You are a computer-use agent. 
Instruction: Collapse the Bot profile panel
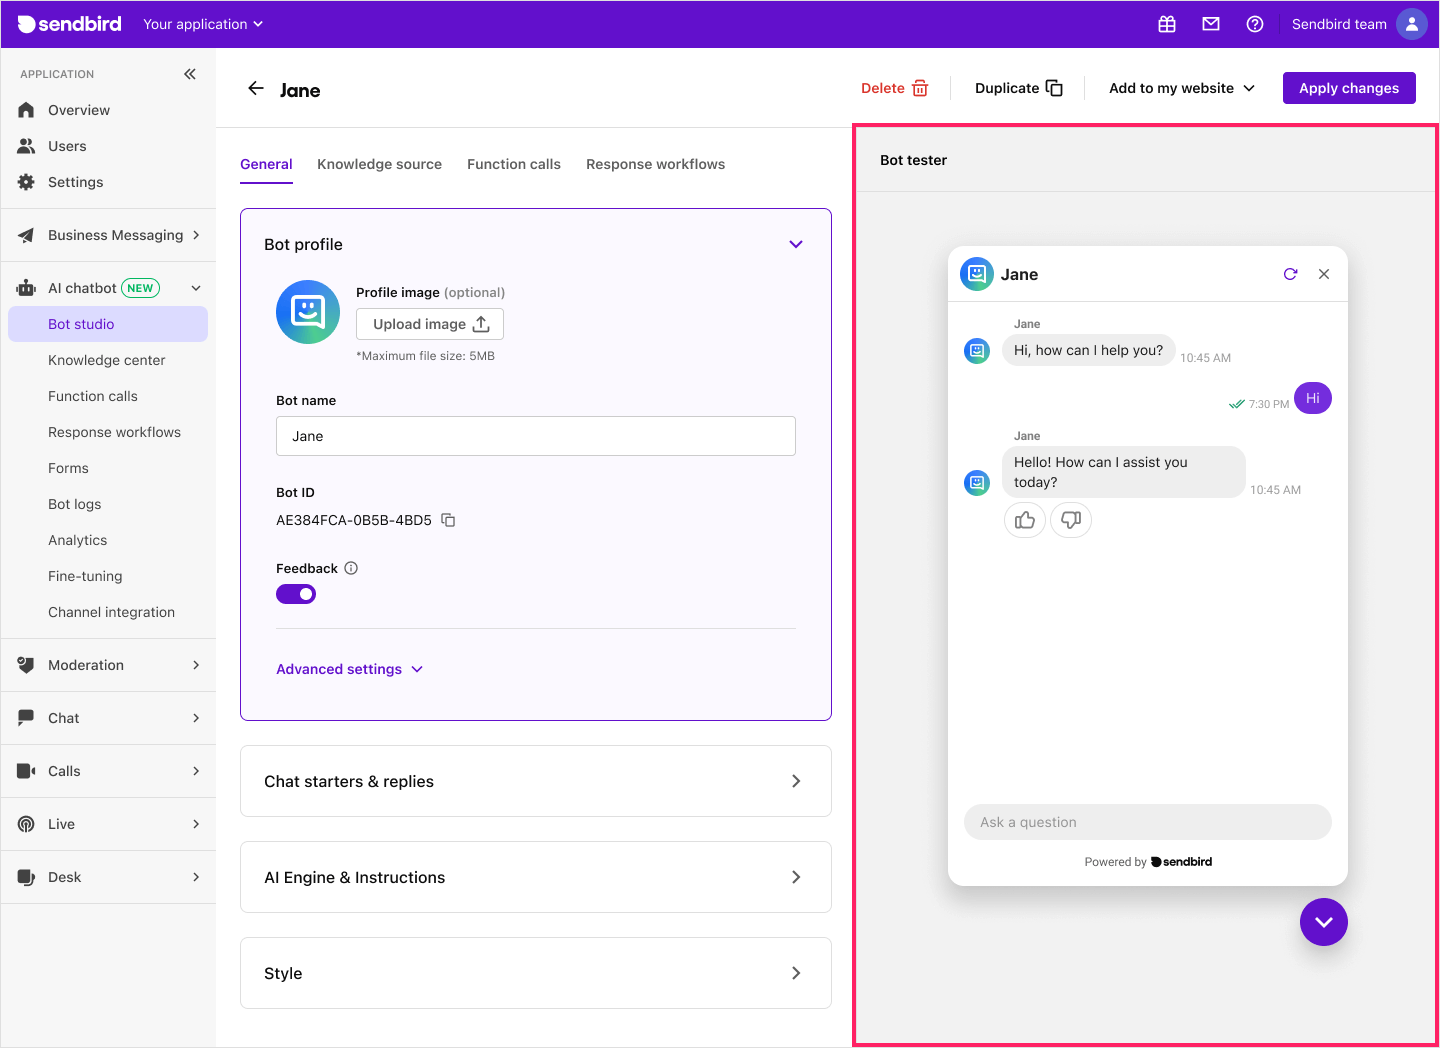click(796, 244)
